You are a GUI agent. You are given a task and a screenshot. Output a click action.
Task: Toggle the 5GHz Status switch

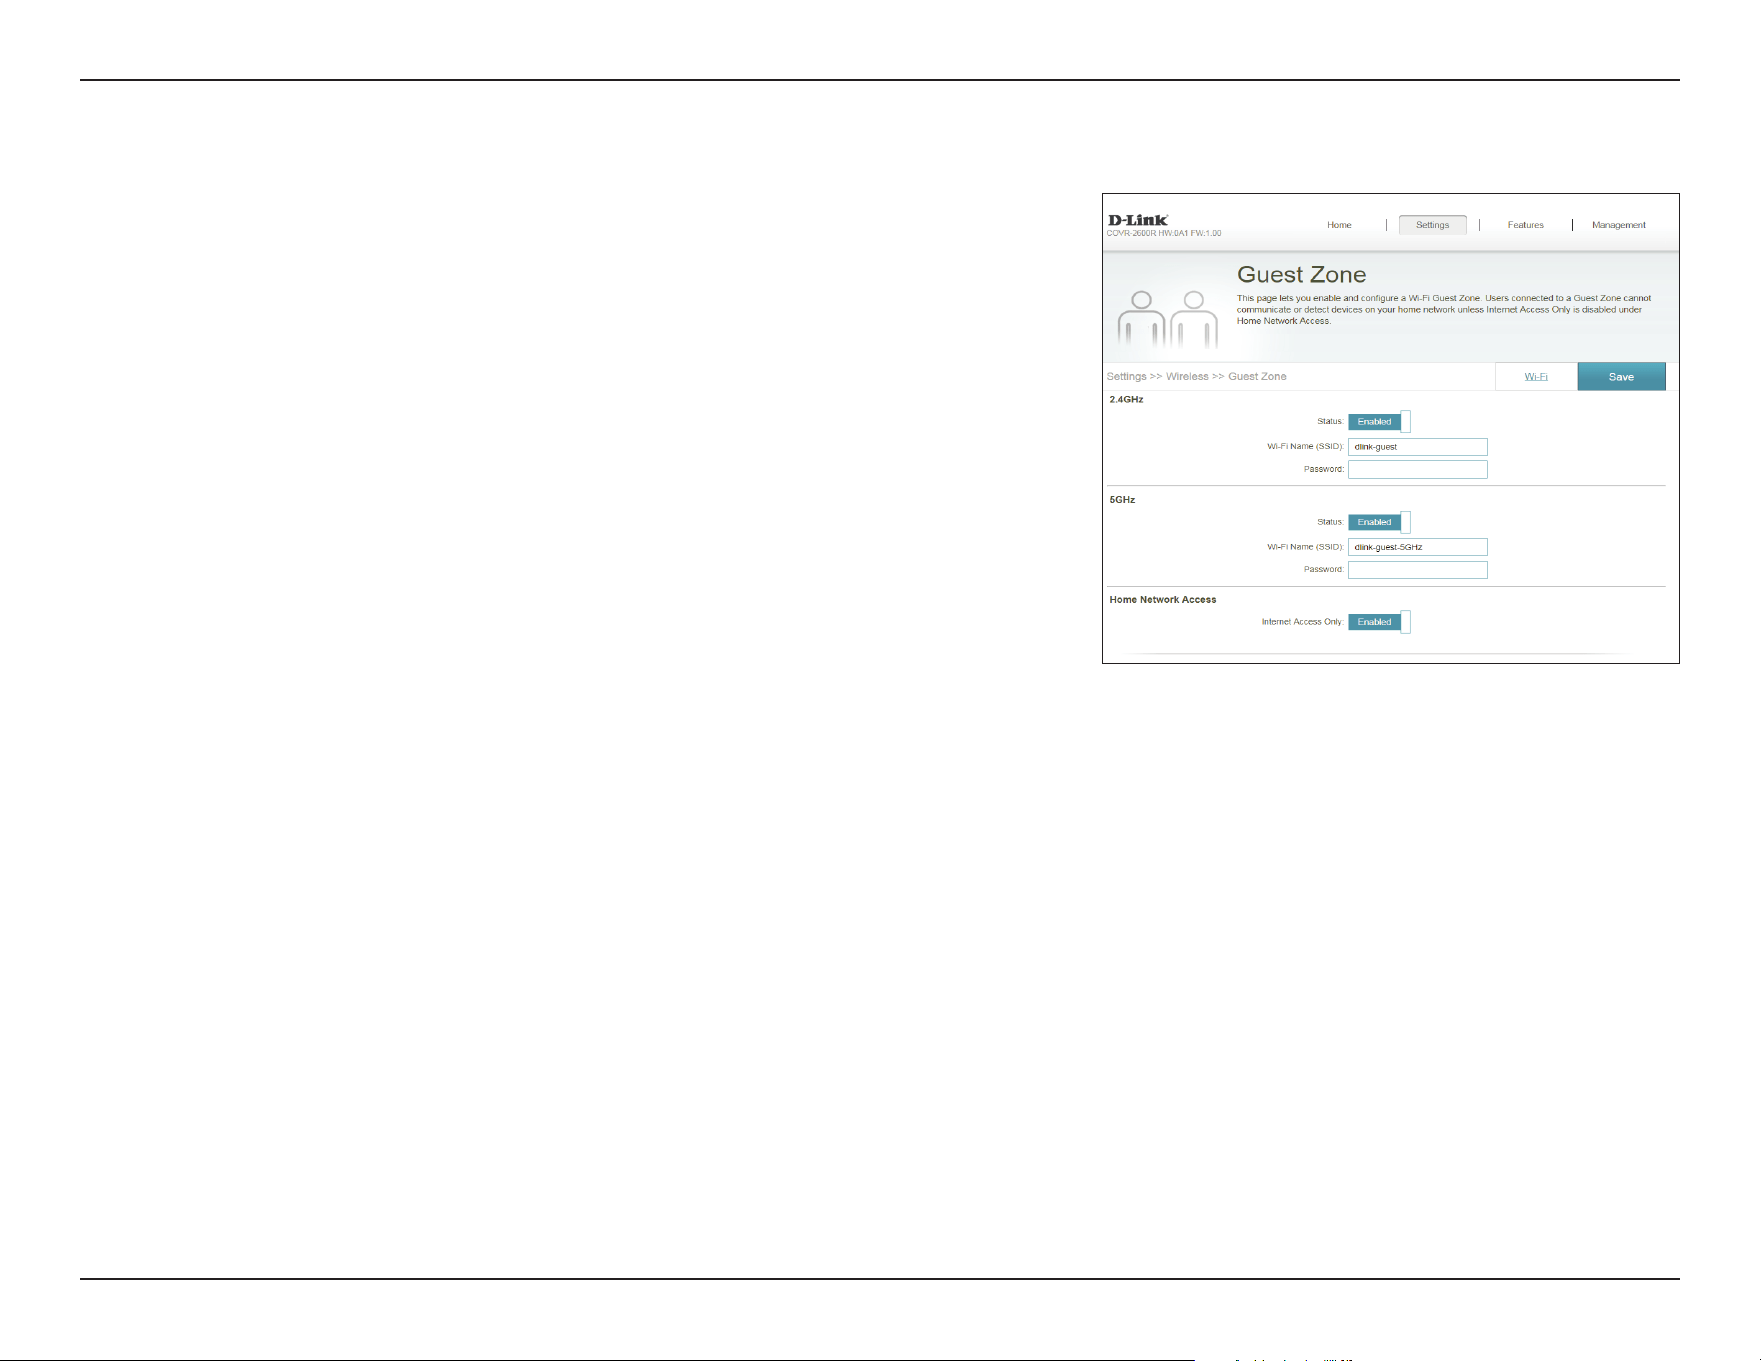1379,522
